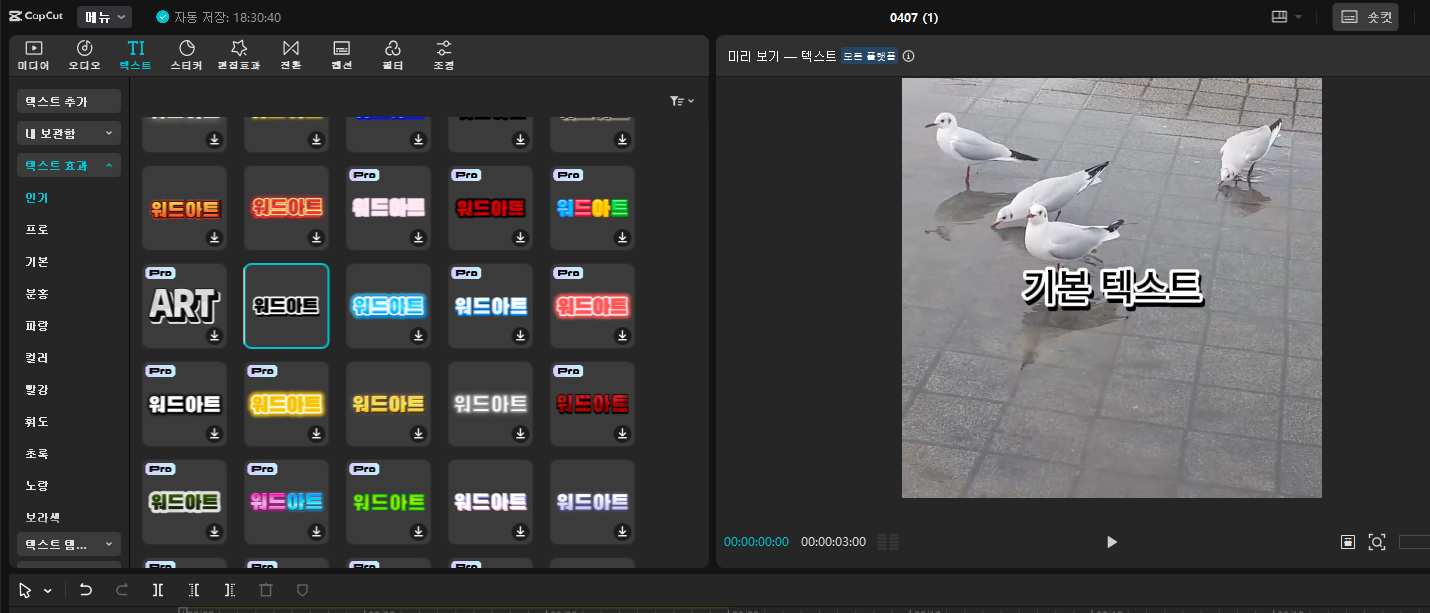Click the 기본 텍스트 text in preview

click(1112, 287)
